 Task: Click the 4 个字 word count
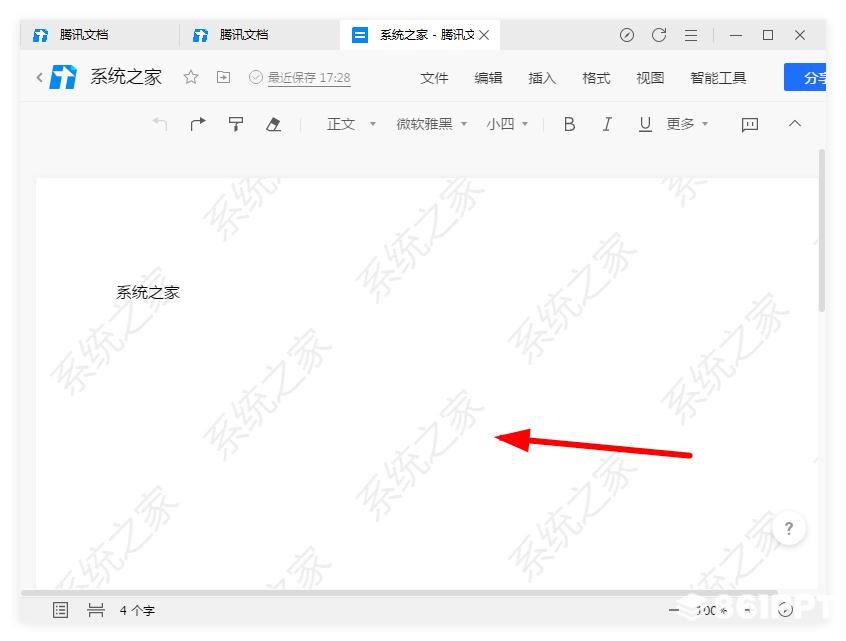click(137, 611)
